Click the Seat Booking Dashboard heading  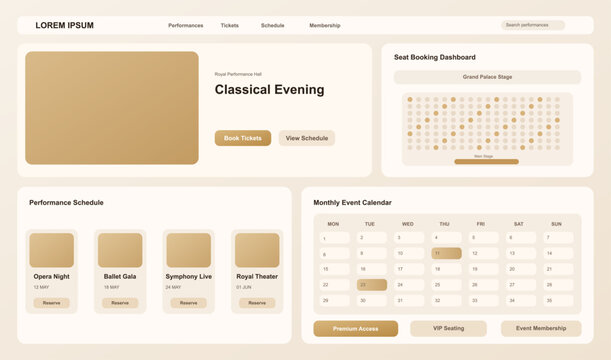coord(435,57)
